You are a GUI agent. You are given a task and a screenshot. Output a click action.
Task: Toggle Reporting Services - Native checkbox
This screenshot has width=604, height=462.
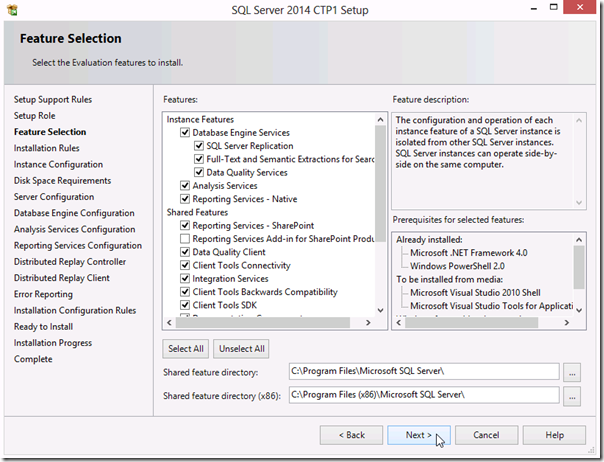(x=185, y=199)
